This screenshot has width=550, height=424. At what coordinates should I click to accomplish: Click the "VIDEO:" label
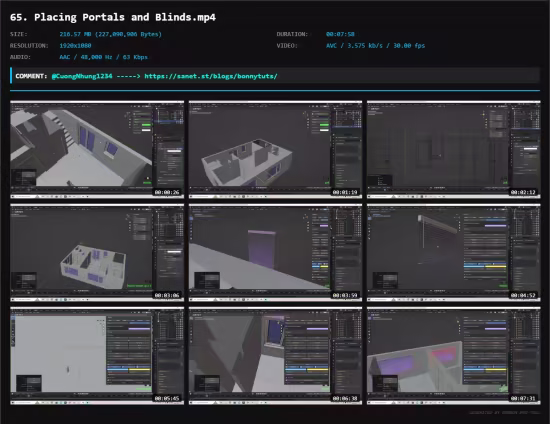coord(287,46)
